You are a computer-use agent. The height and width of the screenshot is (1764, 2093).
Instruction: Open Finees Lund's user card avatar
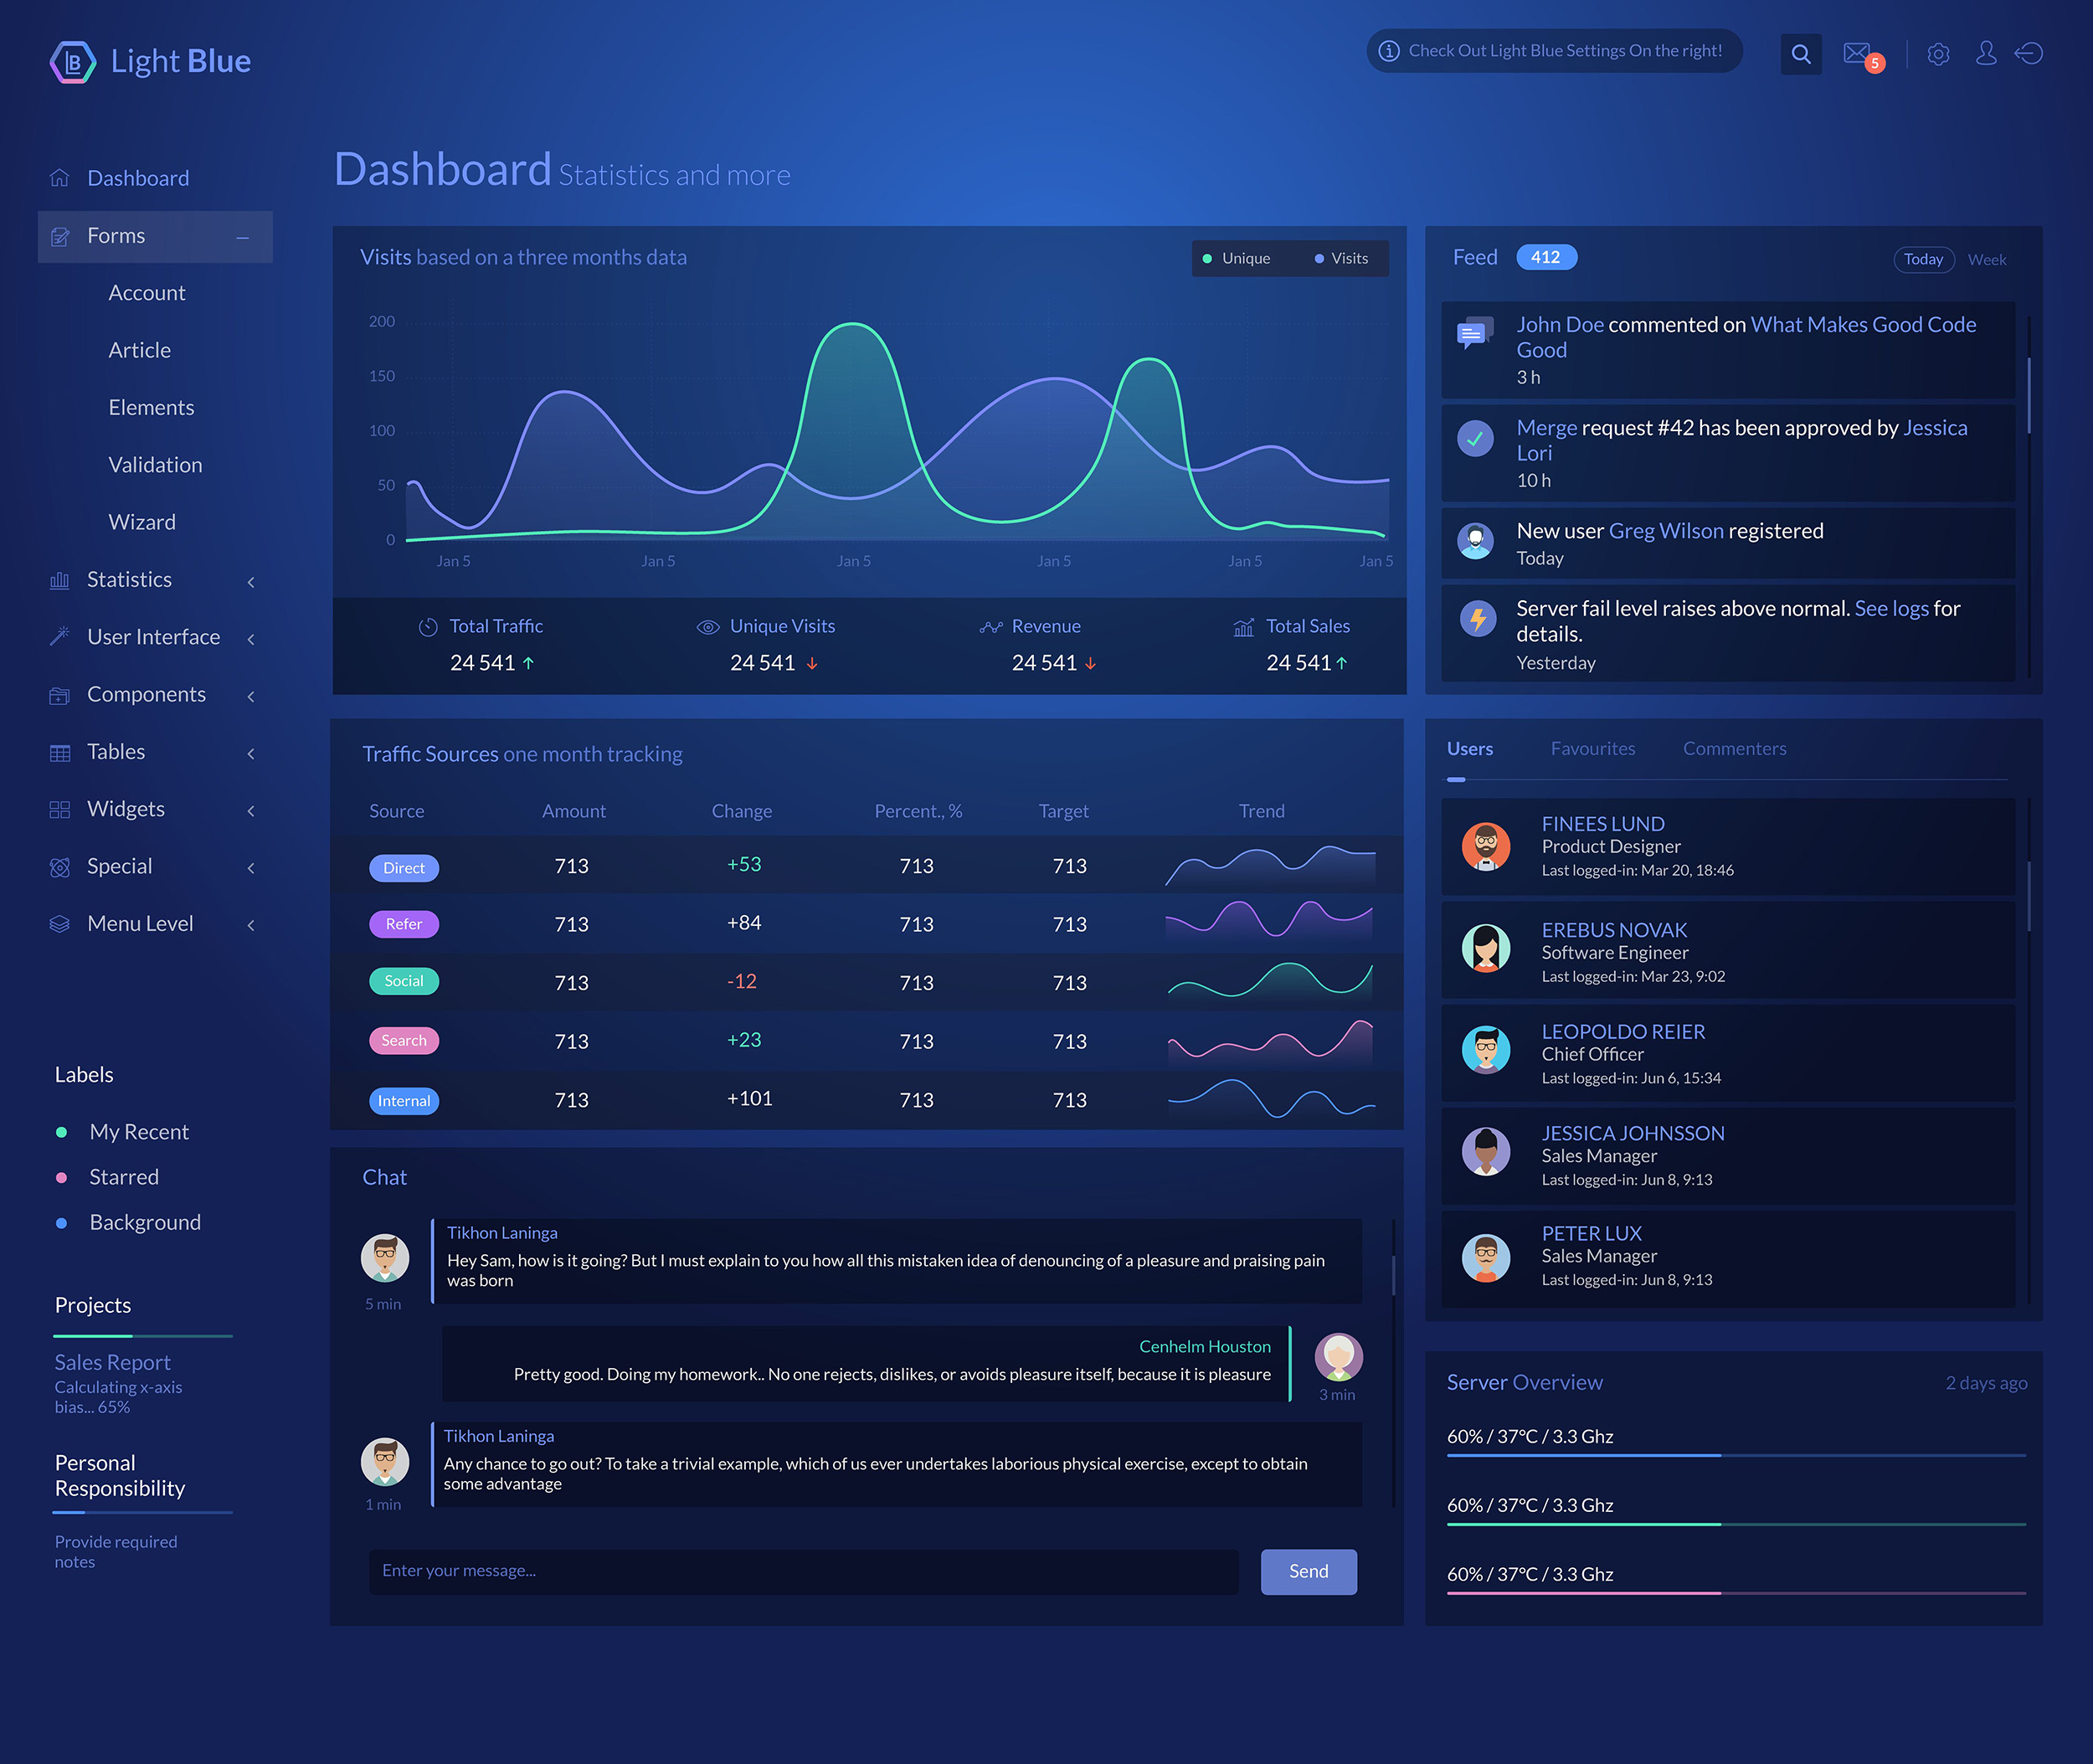[1486, 847]
